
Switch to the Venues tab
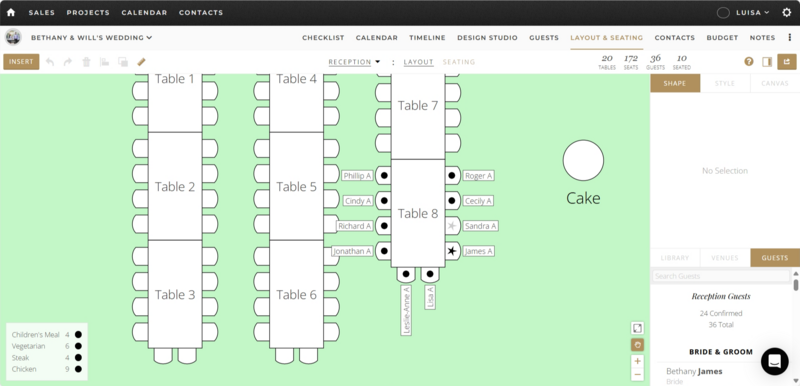click(724, 258)
